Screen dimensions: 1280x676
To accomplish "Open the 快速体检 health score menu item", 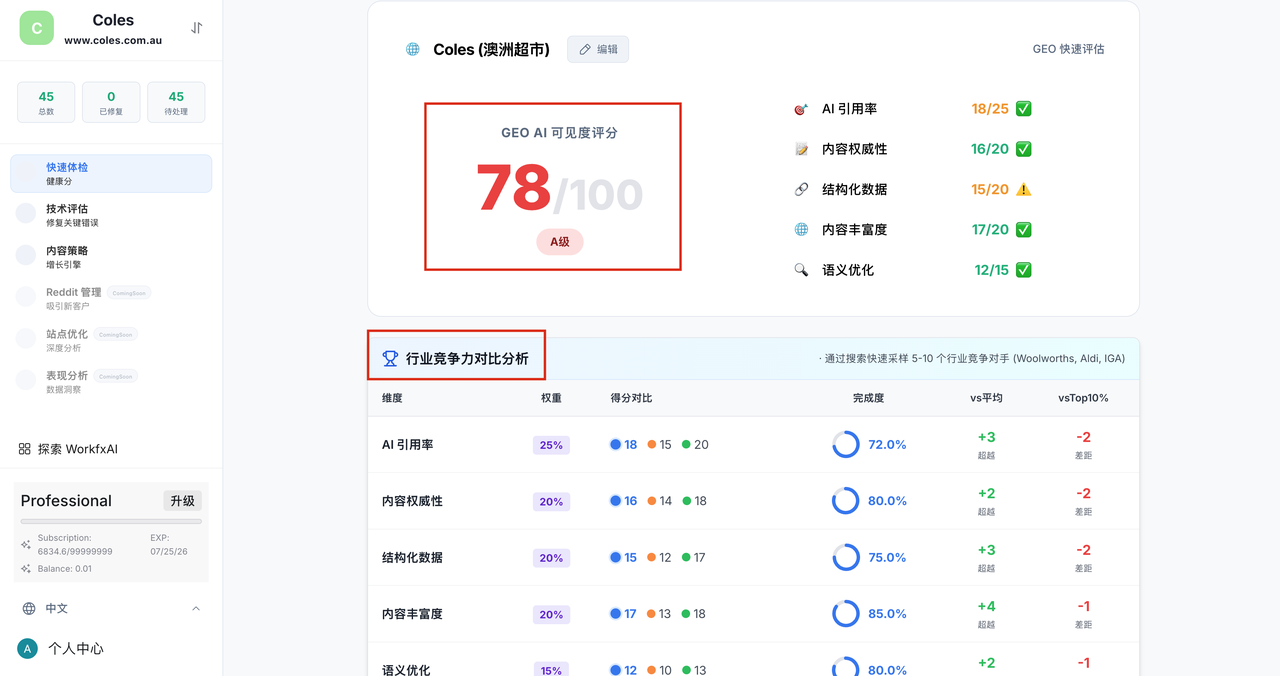I will click(111, 174).
